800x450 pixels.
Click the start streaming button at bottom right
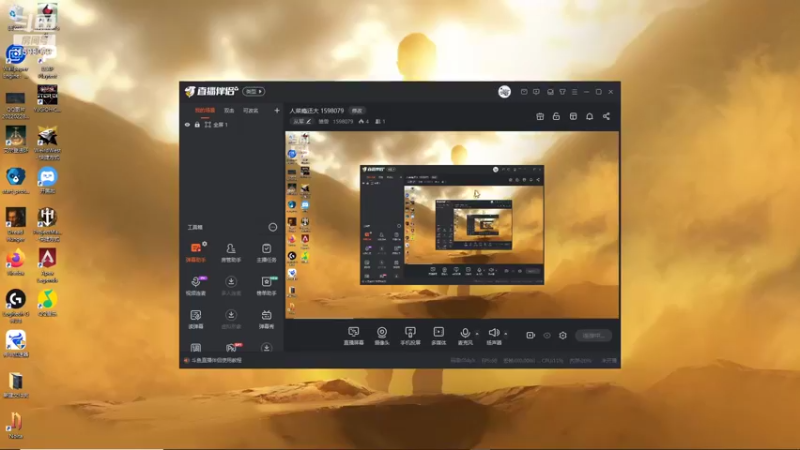click(x=594, y=335)
